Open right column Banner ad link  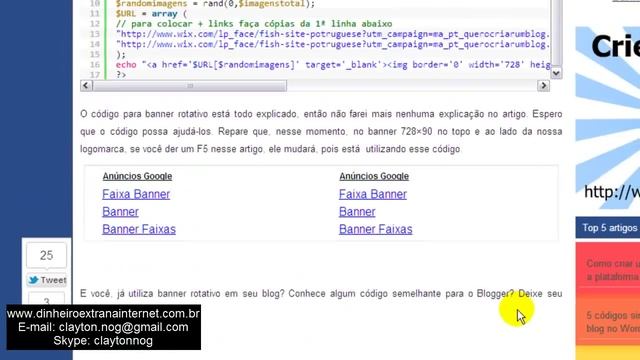[357, 212]
